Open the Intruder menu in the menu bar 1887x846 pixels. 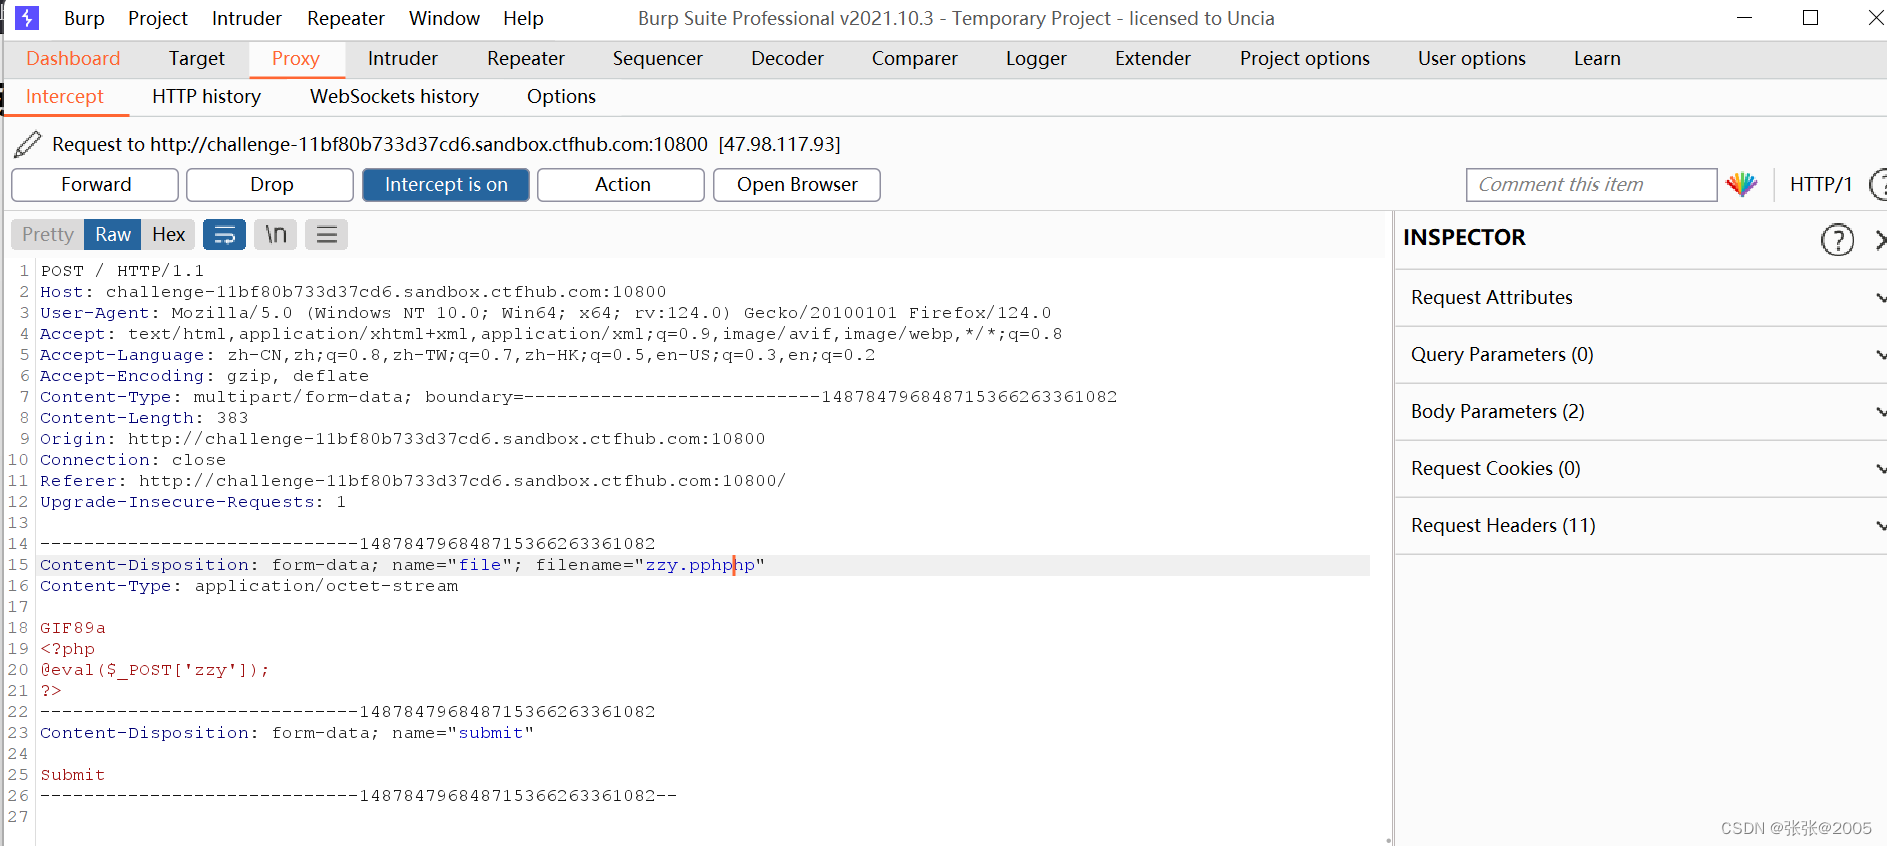pos(247,18)
